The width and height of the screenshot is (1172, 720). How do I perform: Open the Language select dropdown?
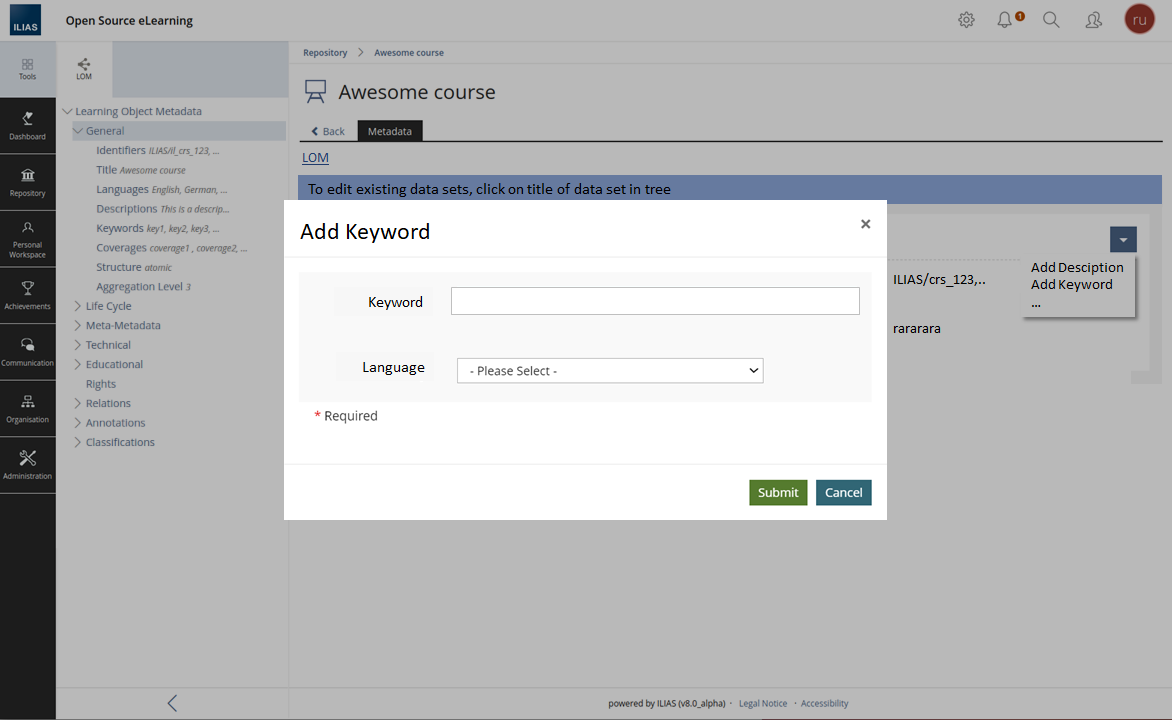[609, 371]
